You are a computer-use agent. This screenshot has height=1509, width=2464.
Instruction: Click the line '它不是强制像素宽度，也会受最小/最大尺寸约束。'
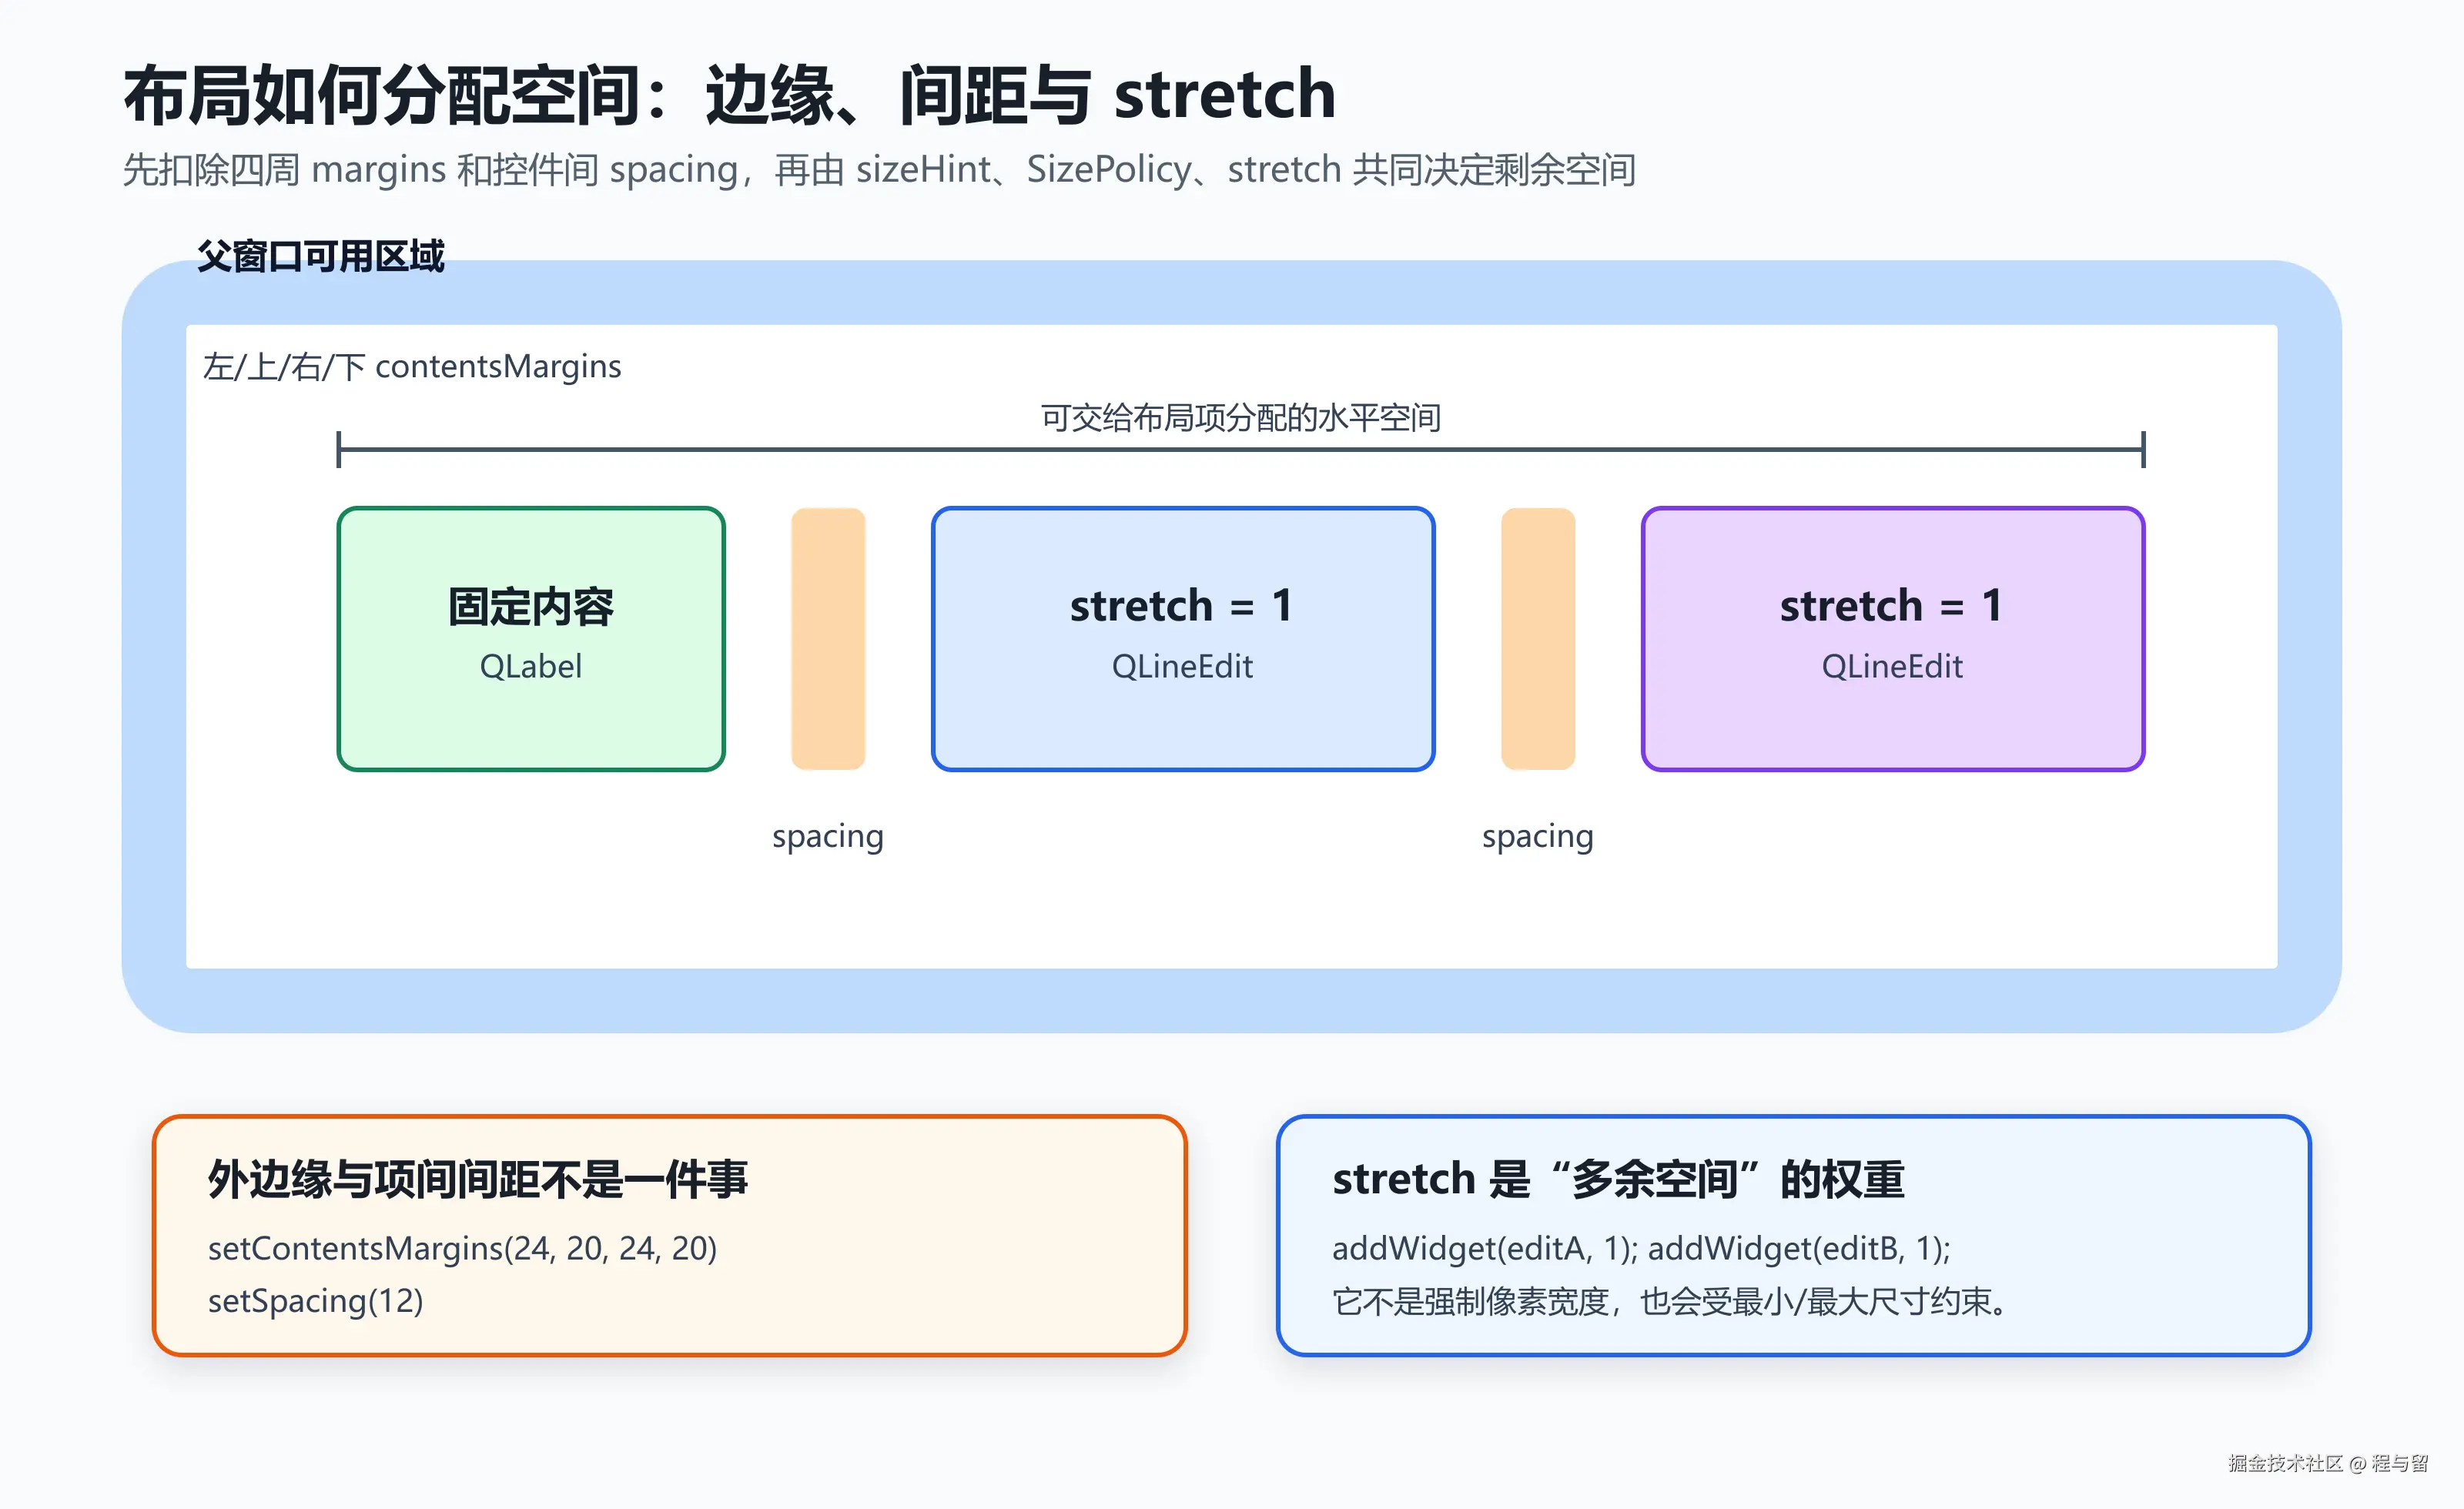tap(1671, 1302)
